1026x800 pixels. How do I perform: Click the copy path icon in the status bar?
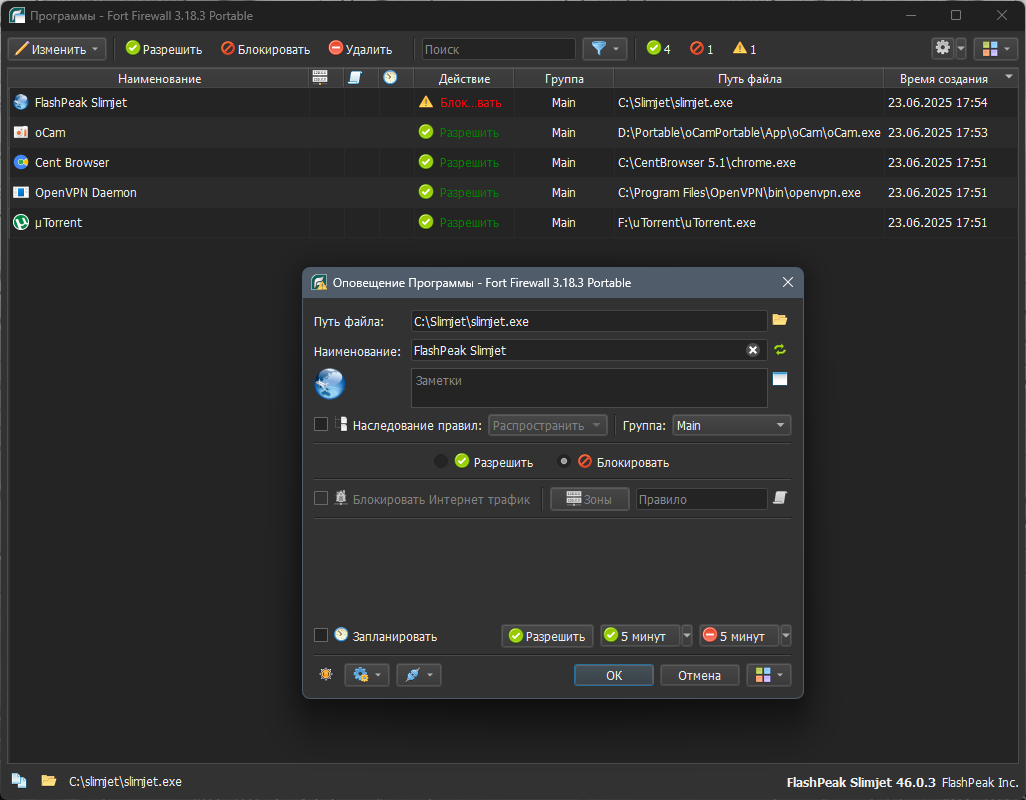tap(19, 781)
